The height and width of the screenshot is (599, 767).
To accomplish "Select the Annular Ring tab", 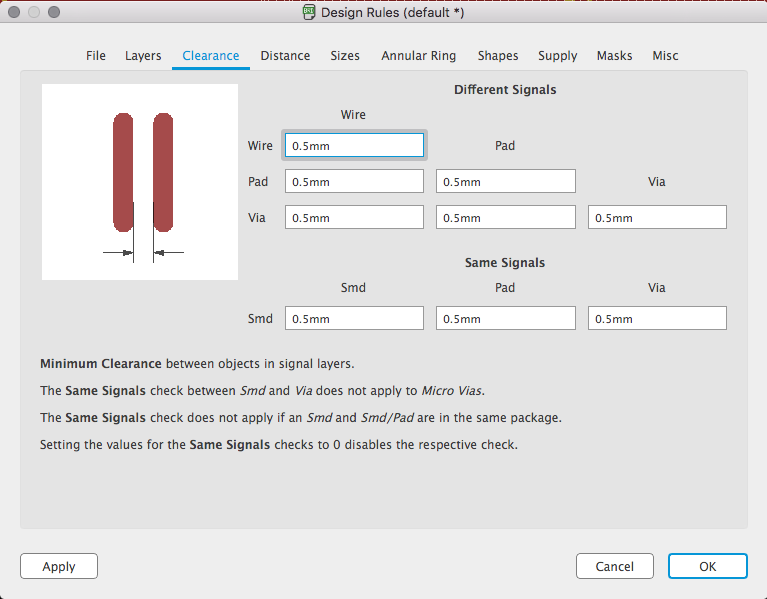I will click(x=419, y=56).
